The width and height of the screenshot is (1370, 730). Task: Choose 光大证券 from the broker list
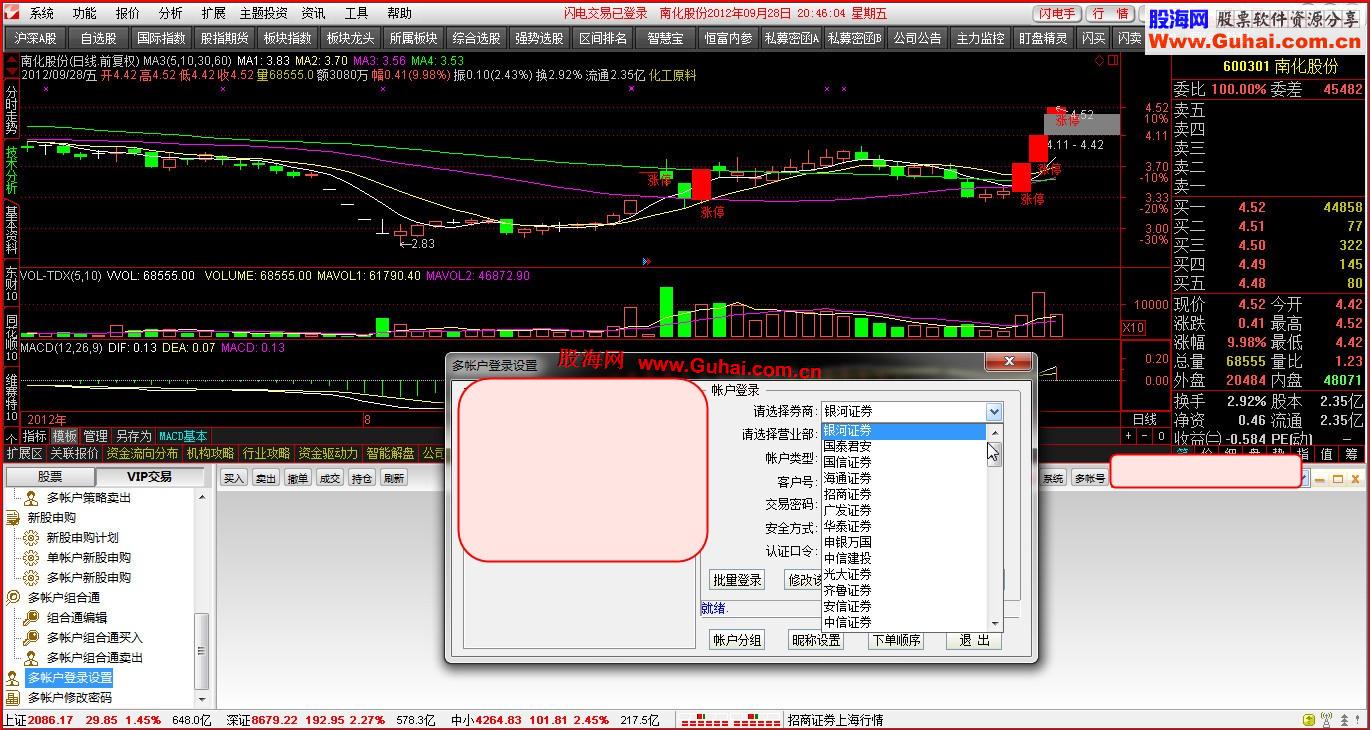point(847,574)
